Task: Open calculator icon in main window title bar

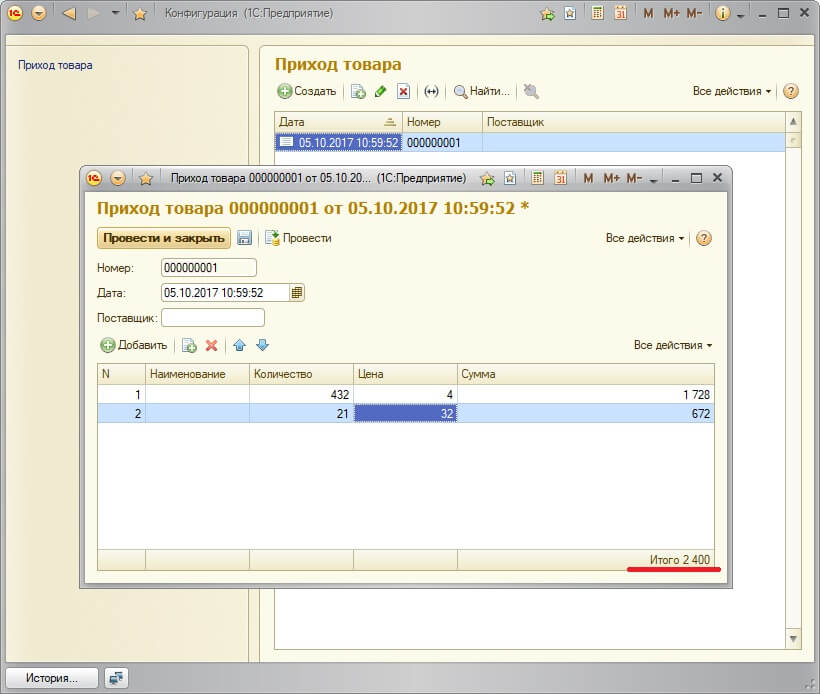Action: coord(597,13)
